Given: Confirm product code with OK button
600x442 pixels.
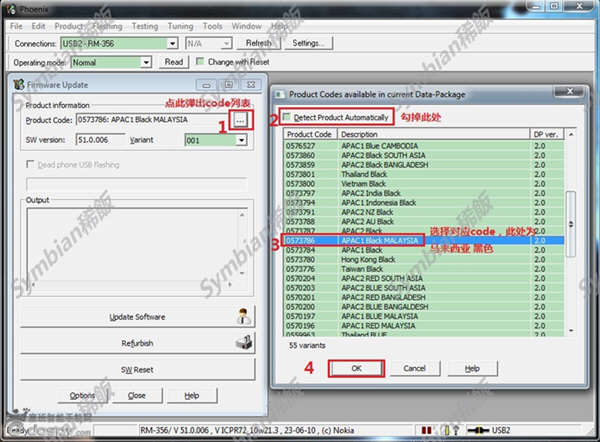Looking at the screenshot, I should click(x=356, y=368).
